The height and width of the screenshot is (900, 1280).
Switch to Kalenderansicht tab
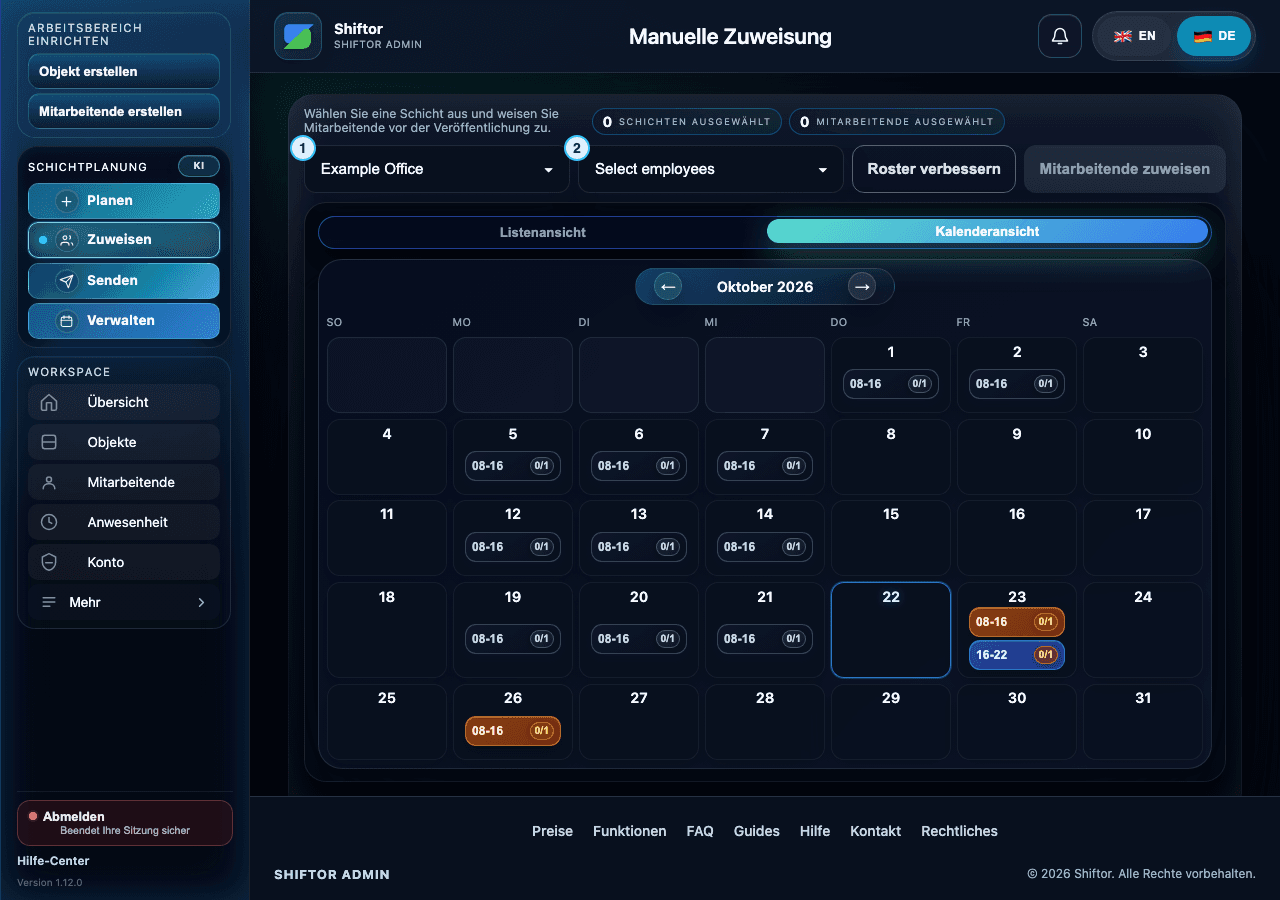pyautogui.click(x=987, y=232)
